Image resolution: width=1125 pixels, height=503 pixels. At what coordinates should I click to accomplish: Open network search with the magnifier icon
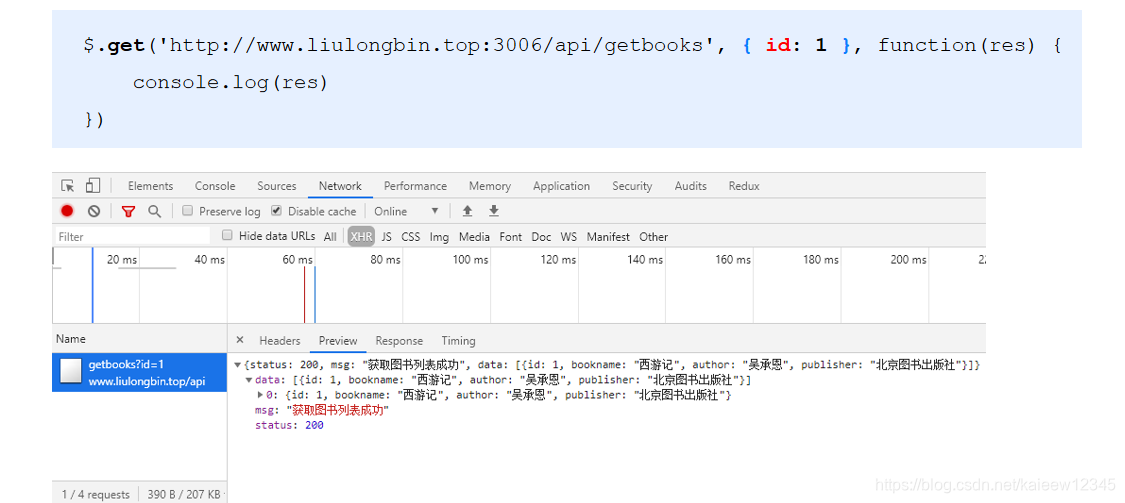(x=154, y=211)
